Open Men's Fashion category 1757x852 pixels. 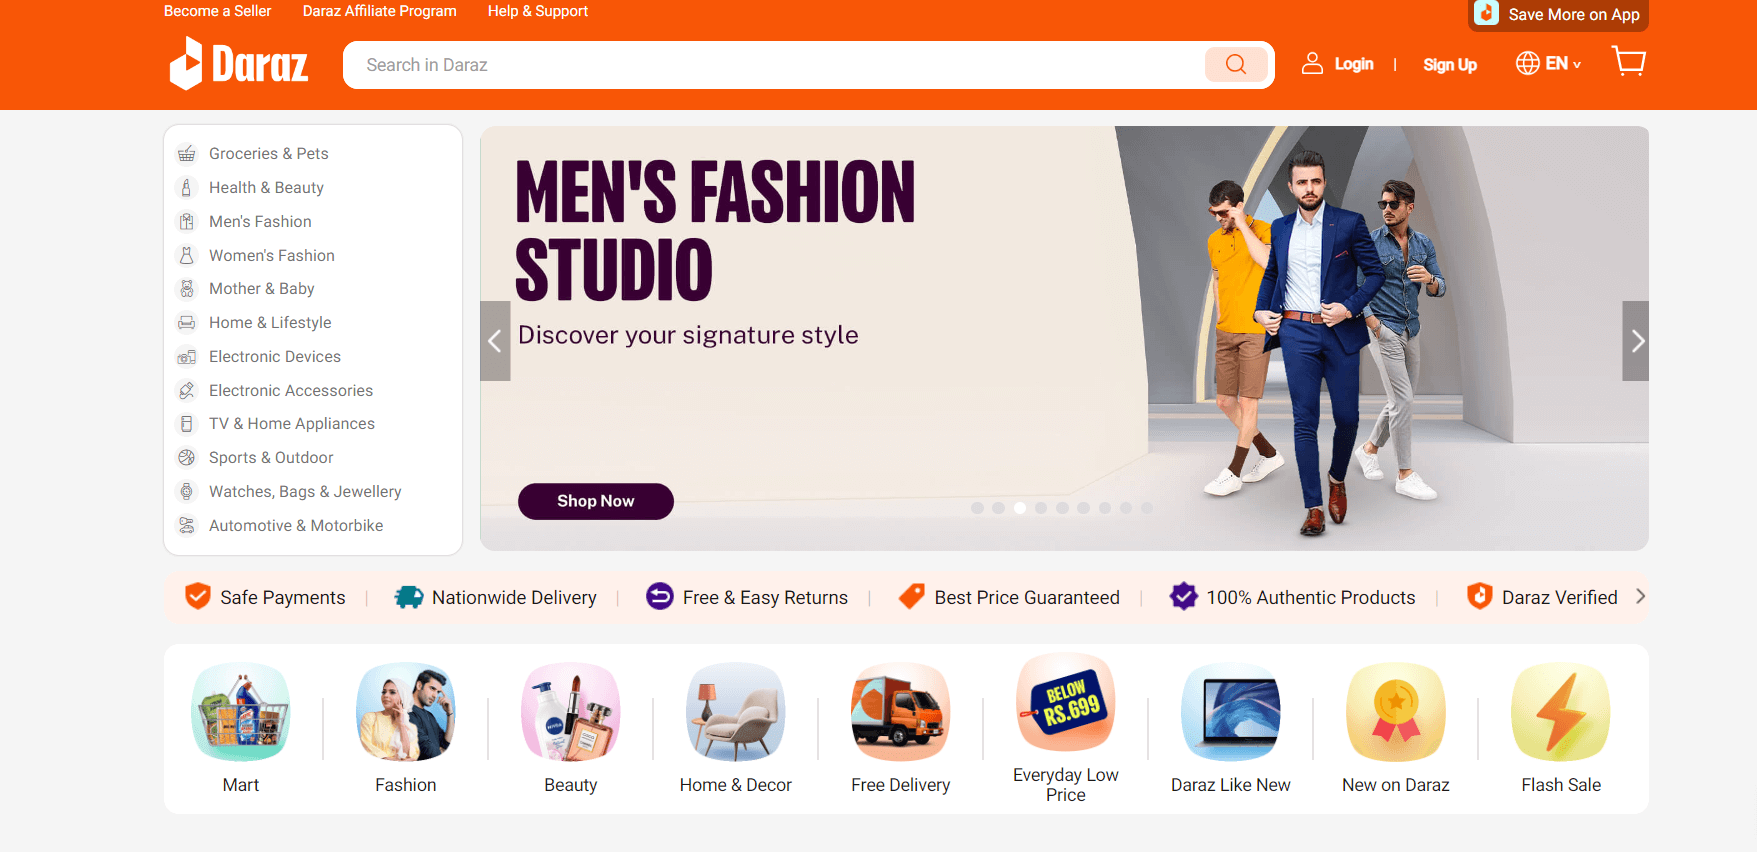click(260, 221)
